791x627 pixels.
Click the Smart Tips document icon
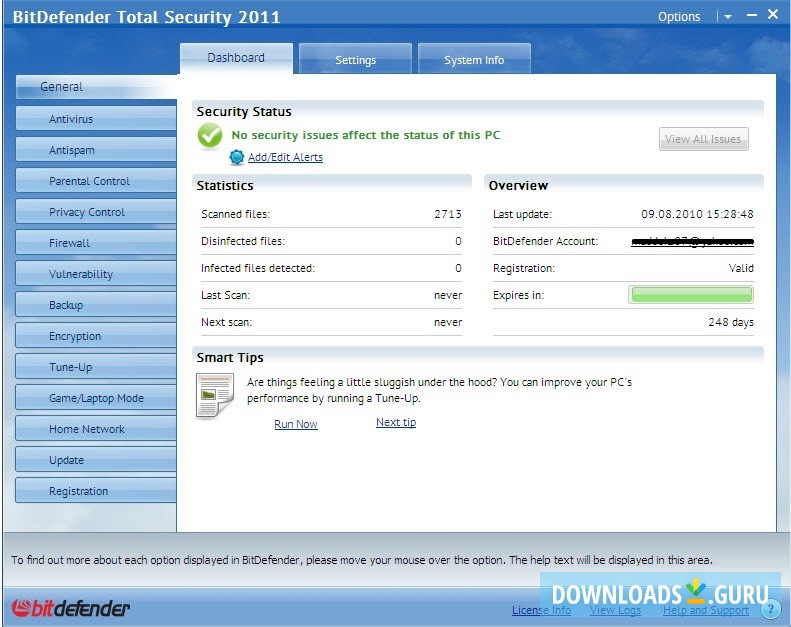[215, 395]
